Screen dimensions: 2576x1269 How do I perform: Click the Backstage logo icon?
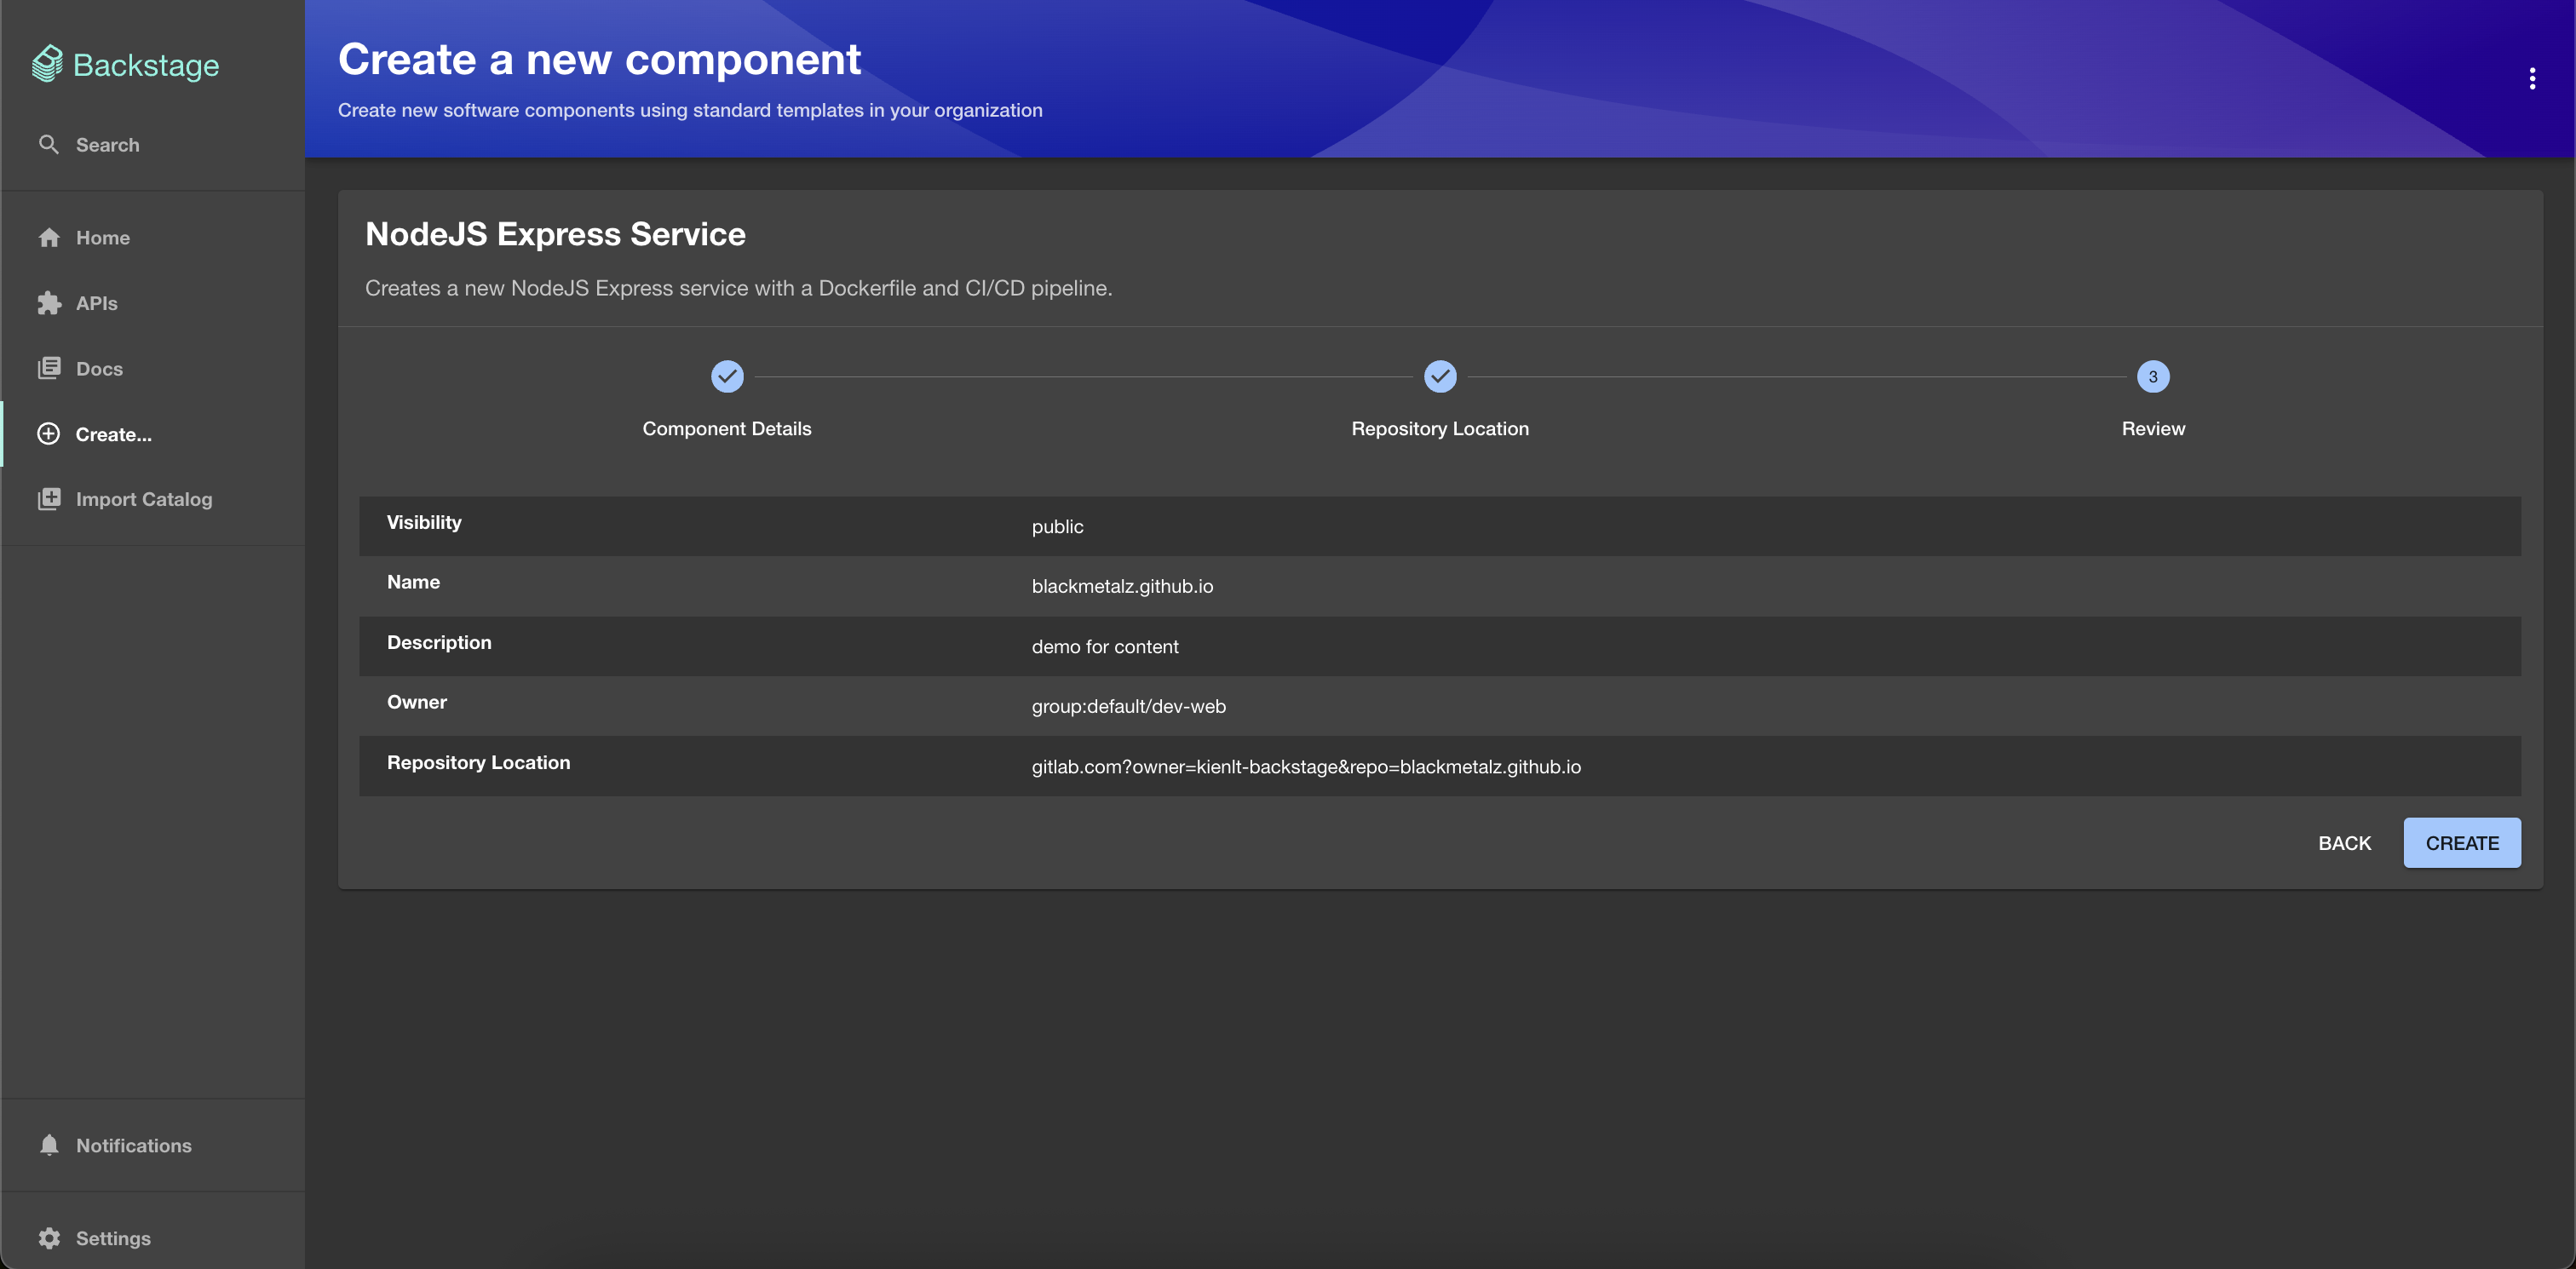[x=47, y=64]
